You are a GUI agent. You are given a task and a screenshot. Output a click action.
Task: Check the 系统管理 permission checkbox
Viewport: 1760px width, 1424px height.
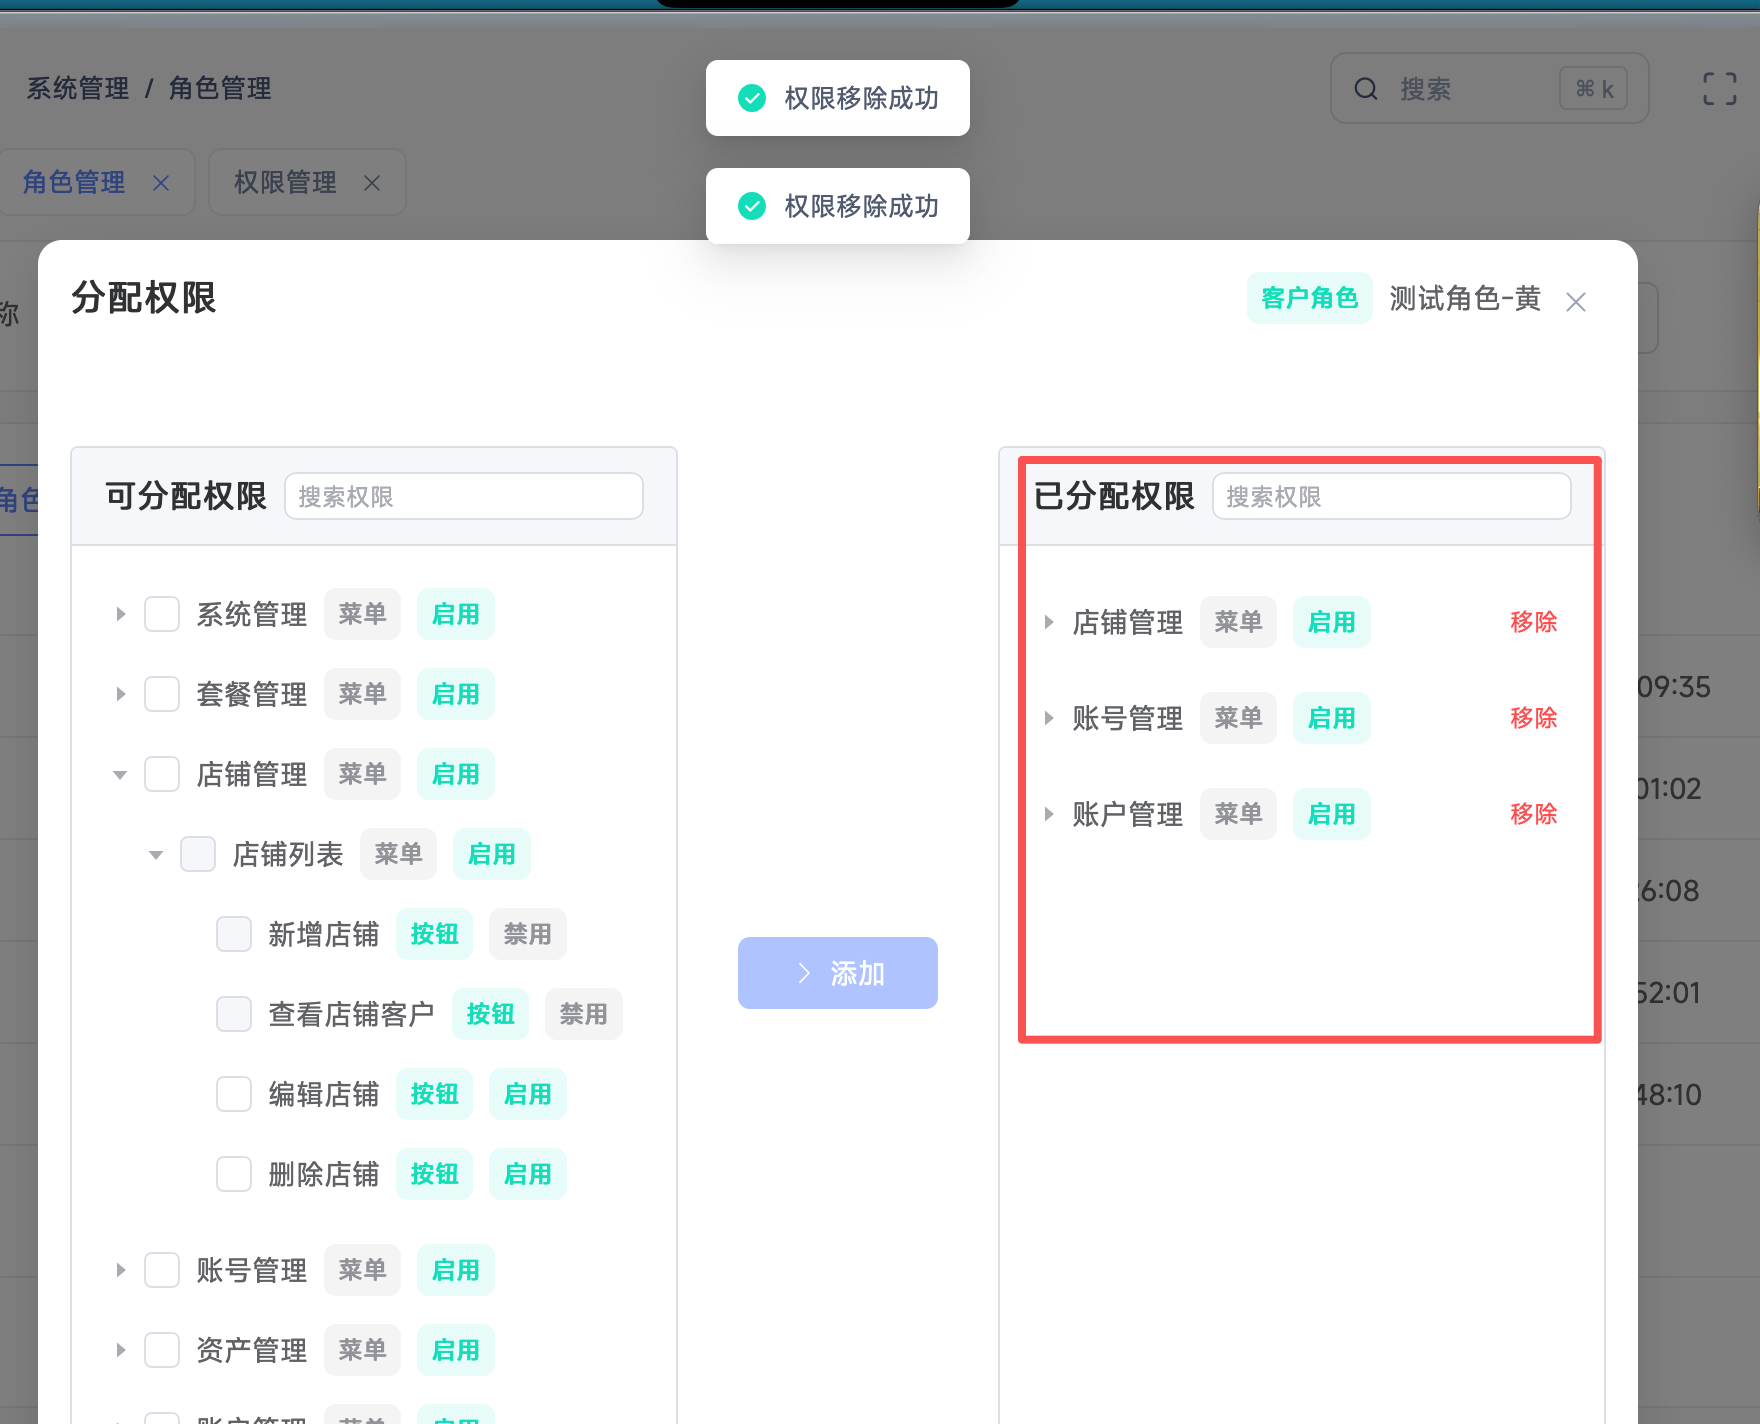click(x=162, y=614)
